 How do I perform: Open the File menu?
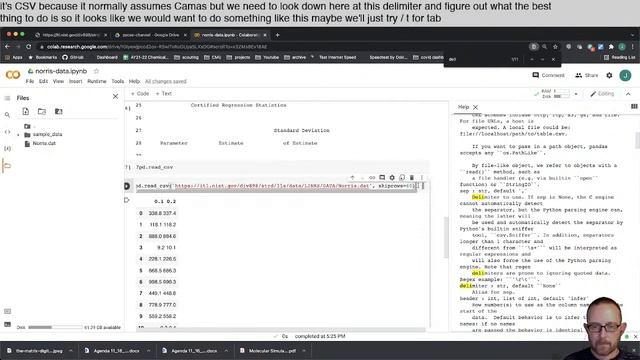click(30, 82)
